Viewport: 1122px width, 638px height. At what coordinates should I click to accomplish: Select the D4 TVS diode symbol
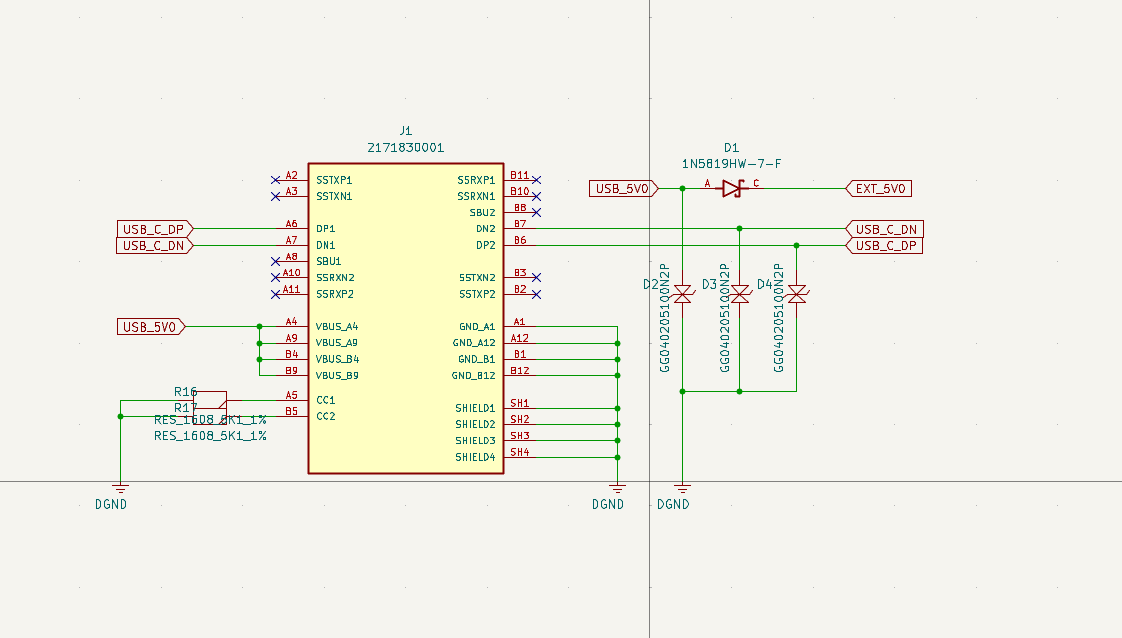pyautogui.click(x=796, y=294)
